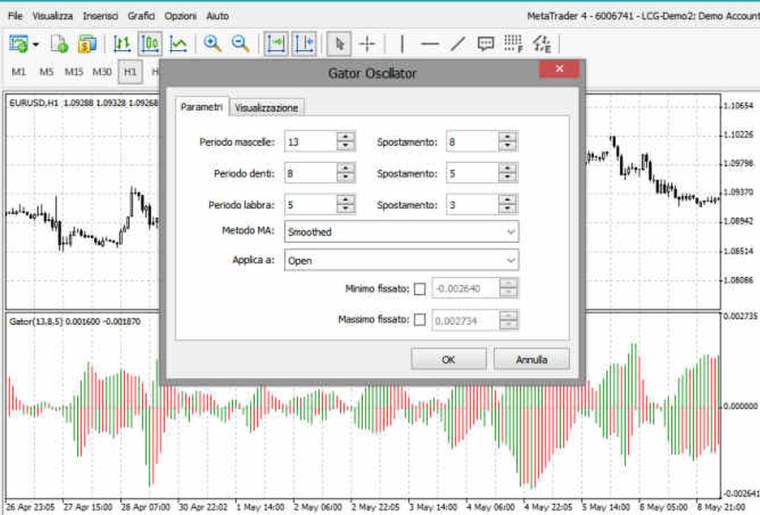The image size is (760, 515).
Task: Enable the Massimo fissato checkbox
Action: point(419,320)
